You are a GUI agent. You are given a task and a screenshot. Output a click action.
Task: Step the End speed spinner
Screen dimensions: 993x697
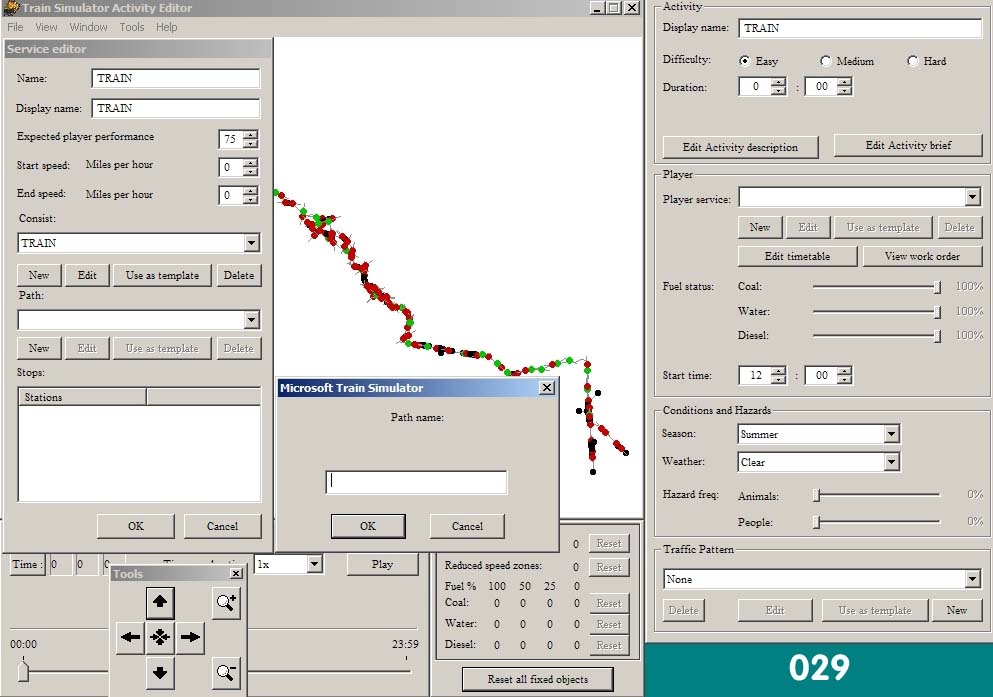[x=251, y=195]
